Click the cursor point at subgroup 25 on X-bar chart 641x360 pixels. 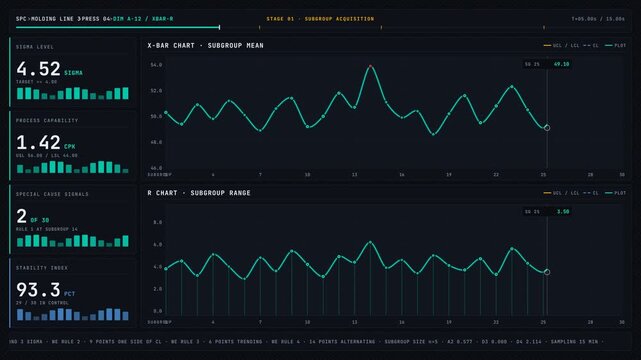click(x=547, y=128)
